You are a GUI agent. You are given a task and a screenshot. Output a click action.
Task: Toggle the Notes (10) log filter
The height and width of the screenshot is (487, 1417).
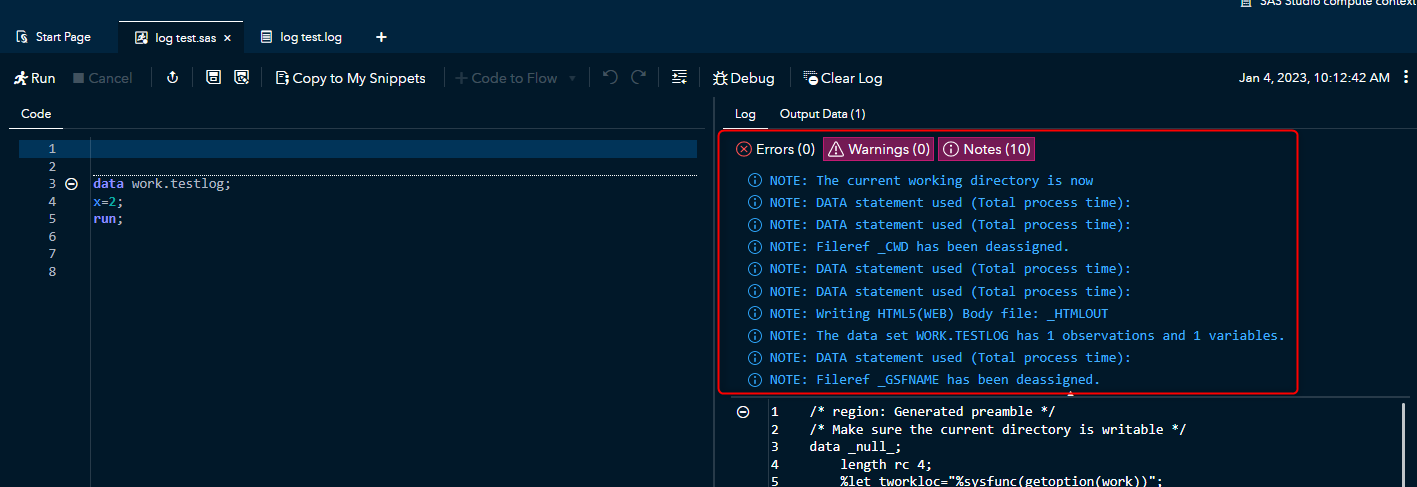pyautogui.click(x=986, y=149)
